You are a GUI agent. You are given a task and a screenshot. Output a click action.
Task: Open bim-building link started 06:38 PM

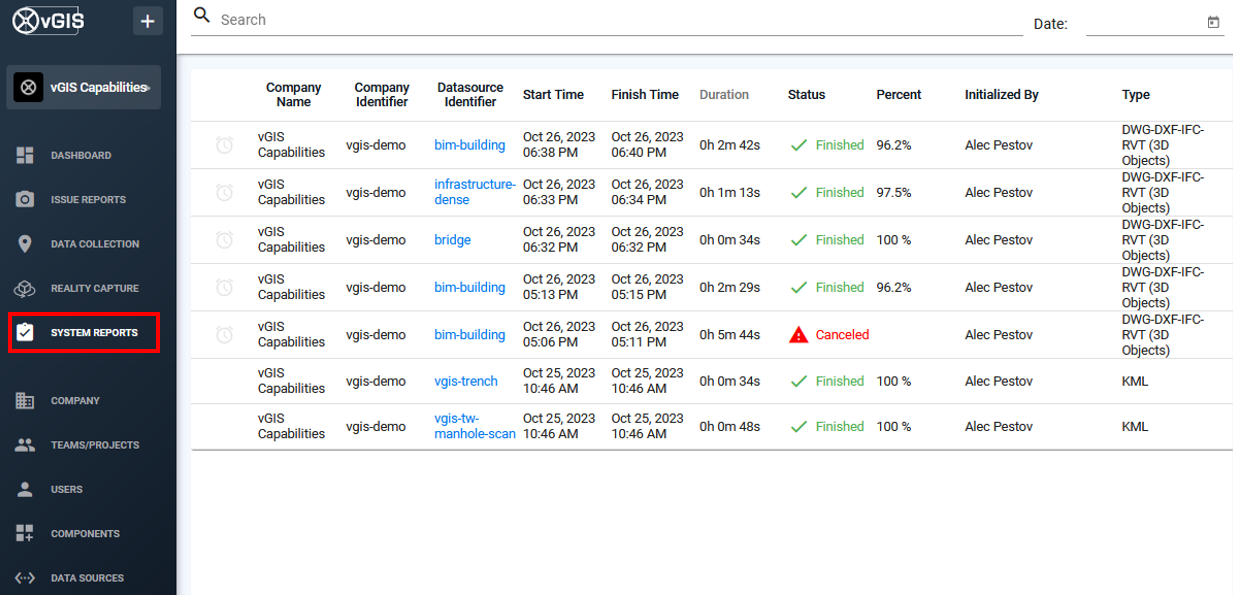point(470,145)
